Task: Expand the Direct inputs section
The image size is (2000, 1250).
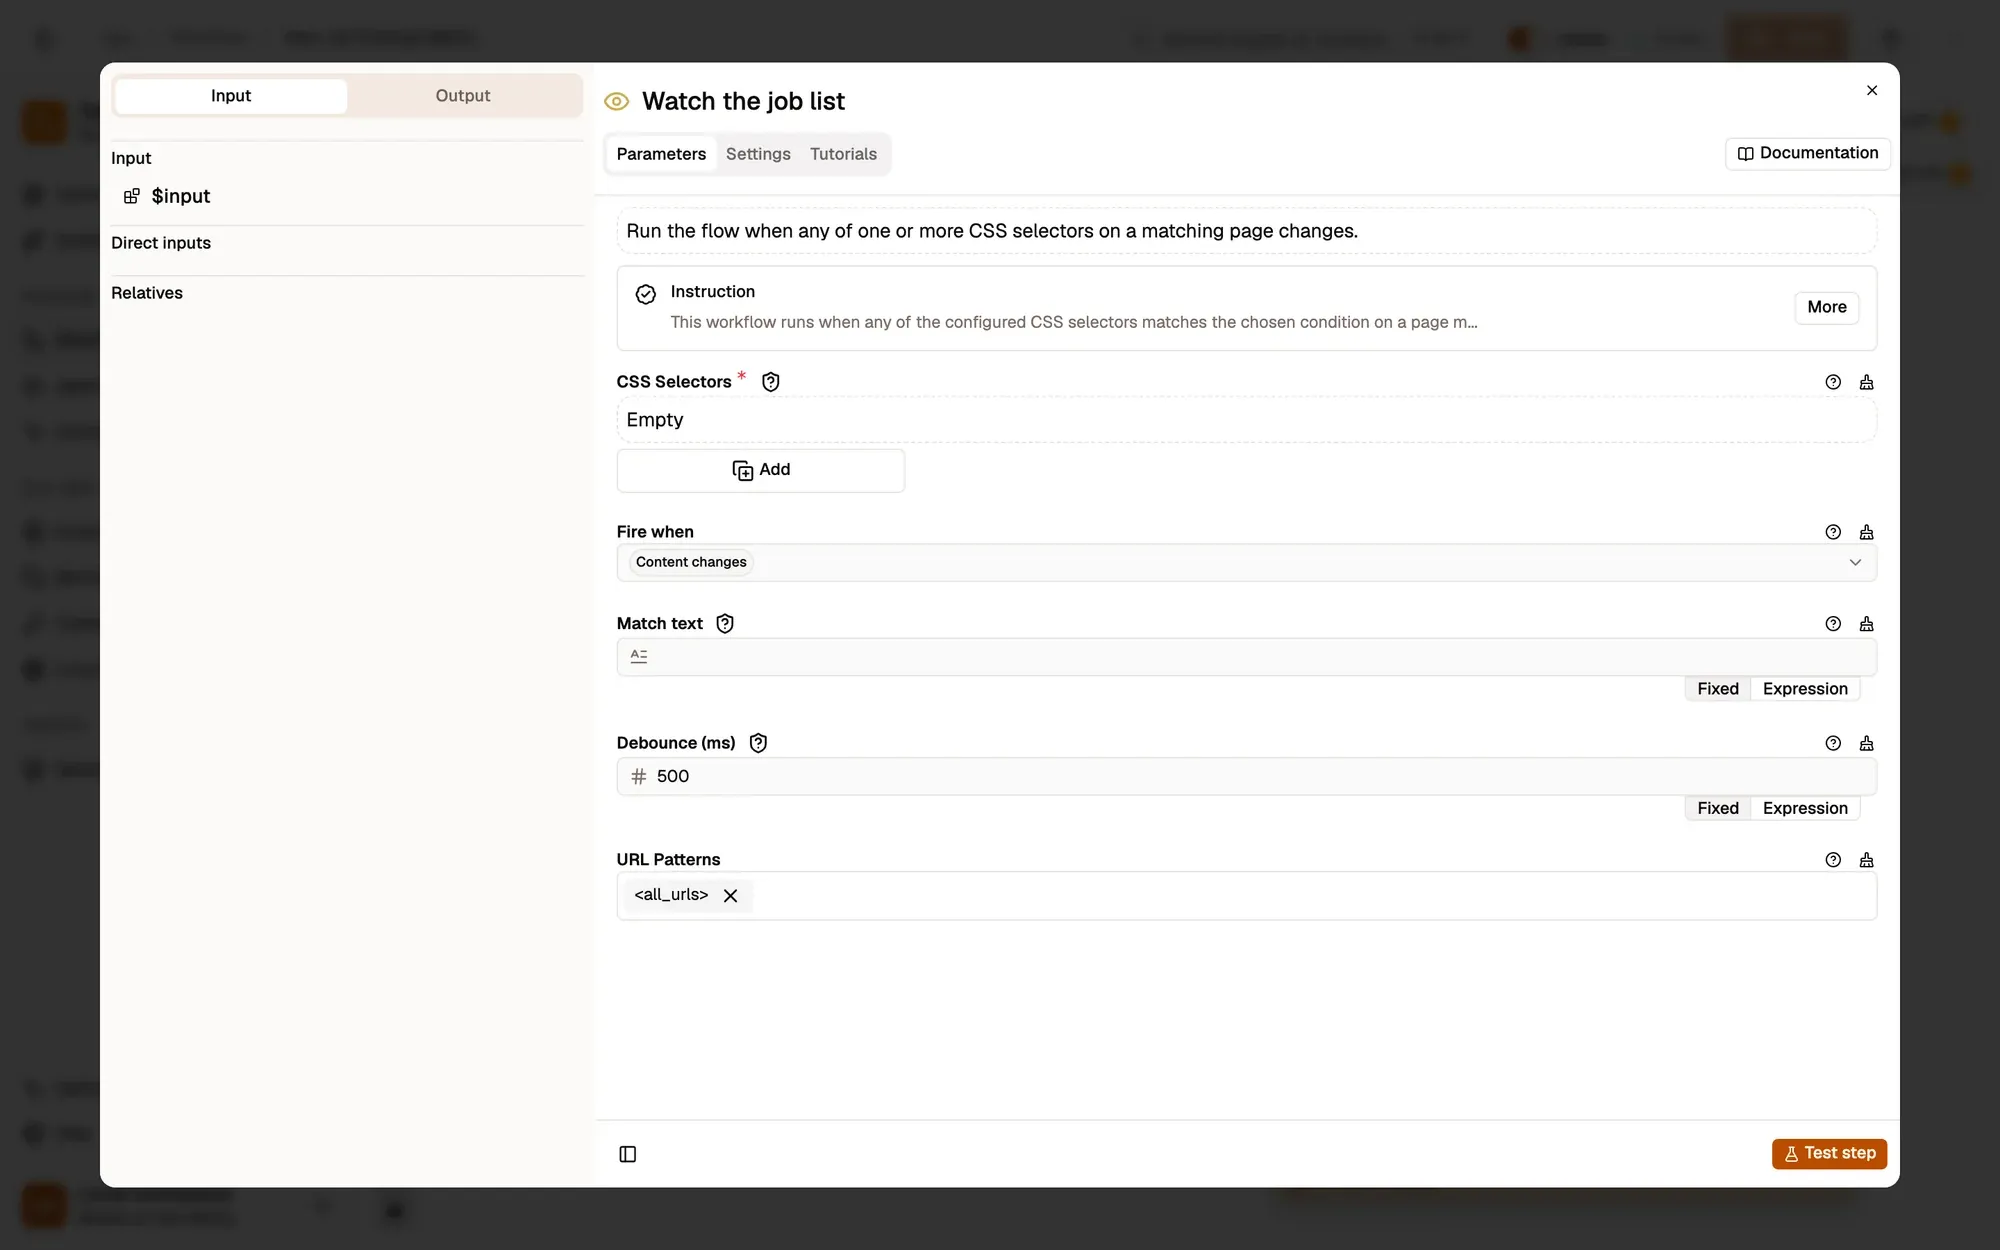Action: (161, 243)
